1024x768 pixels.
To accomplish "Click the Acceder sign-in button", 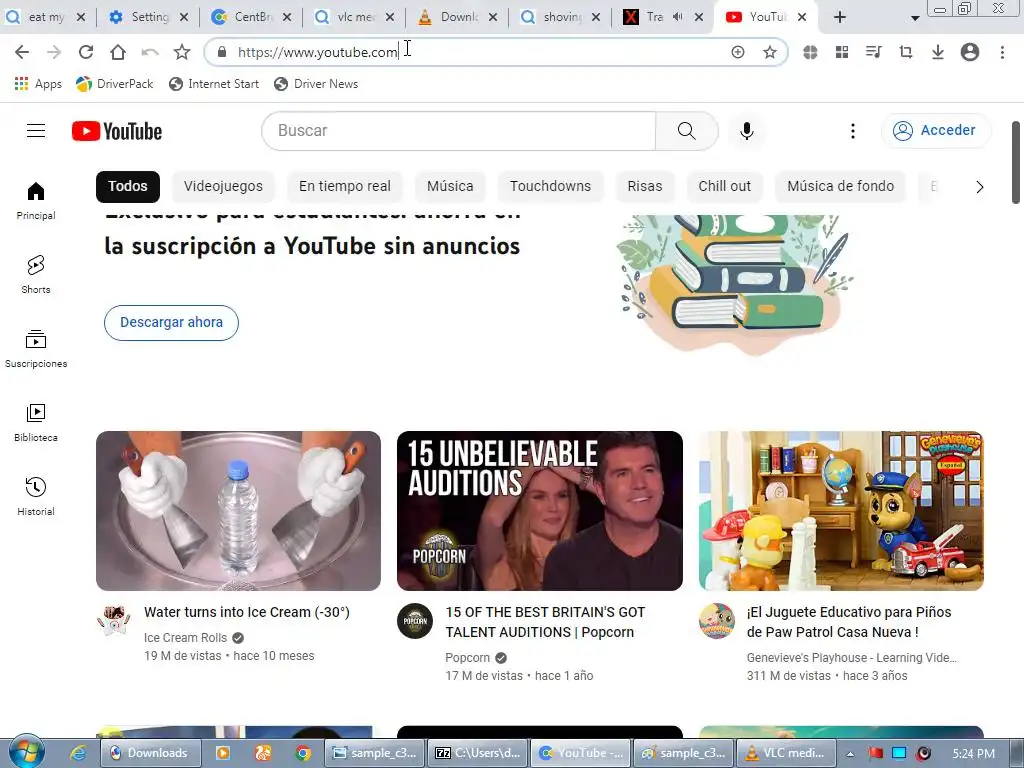I will pos(936,131).
